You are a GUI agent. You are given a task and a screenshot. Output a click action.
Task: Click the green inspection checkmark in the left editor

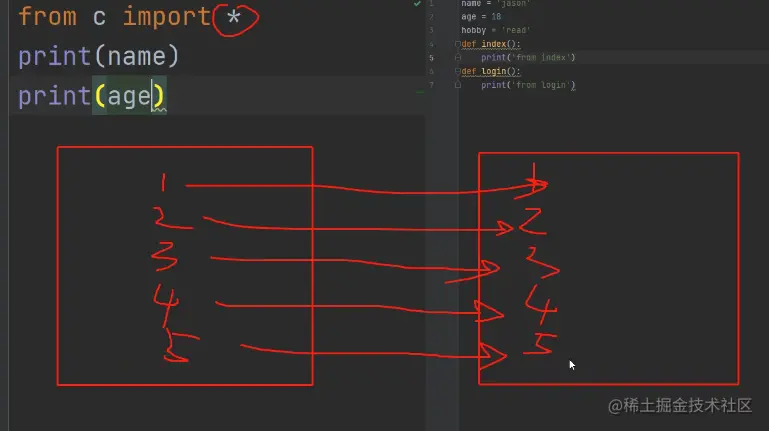coord(417,3)
